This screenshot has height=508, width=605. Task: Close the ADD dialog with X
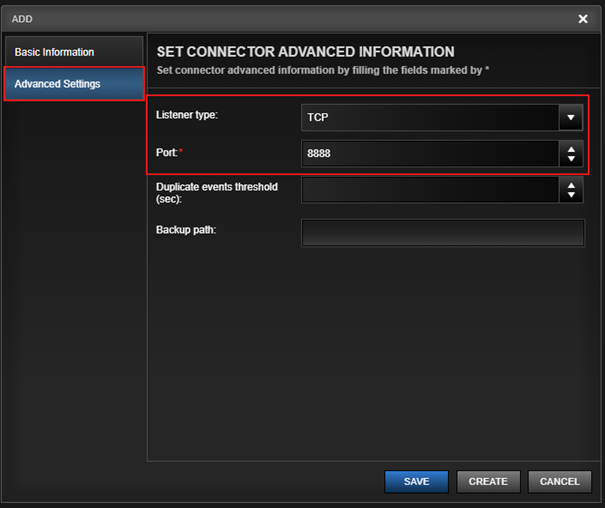pos(583,19)
